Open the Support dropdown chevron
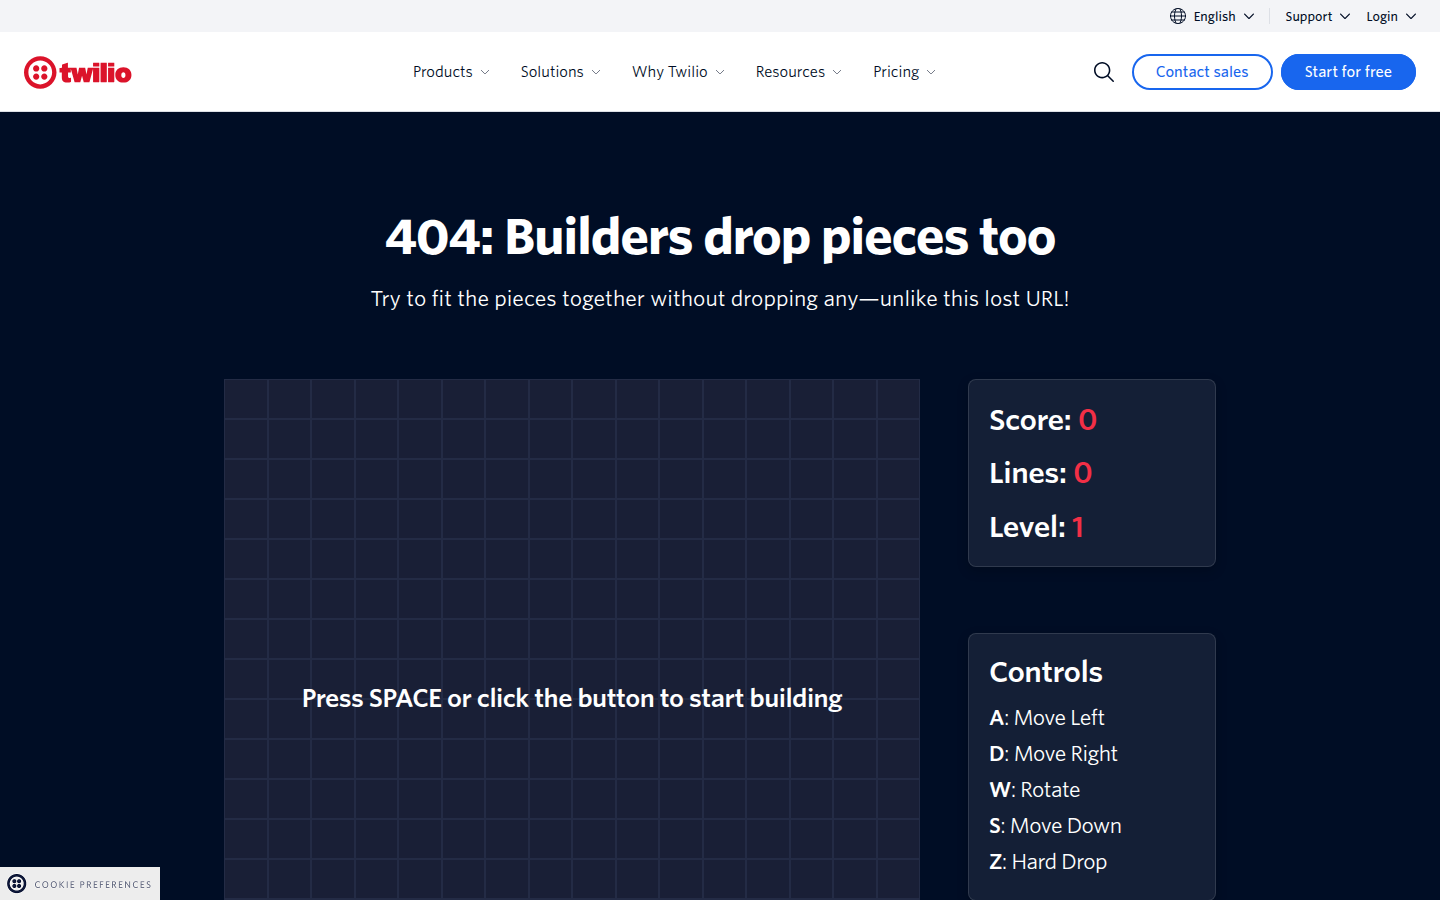Screen dimensions: 1440x900 click(x=1345, y=16)
